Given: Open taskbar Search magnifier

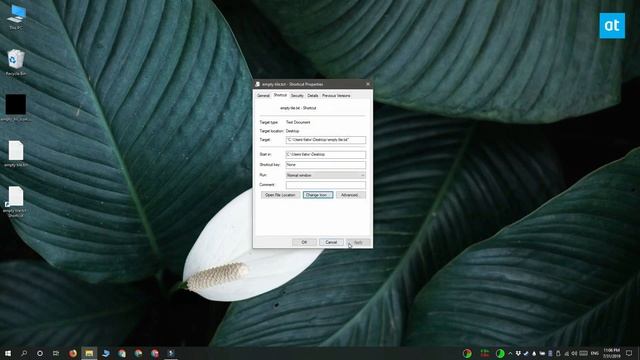Looking at the screenshot, I should (24, 353).
